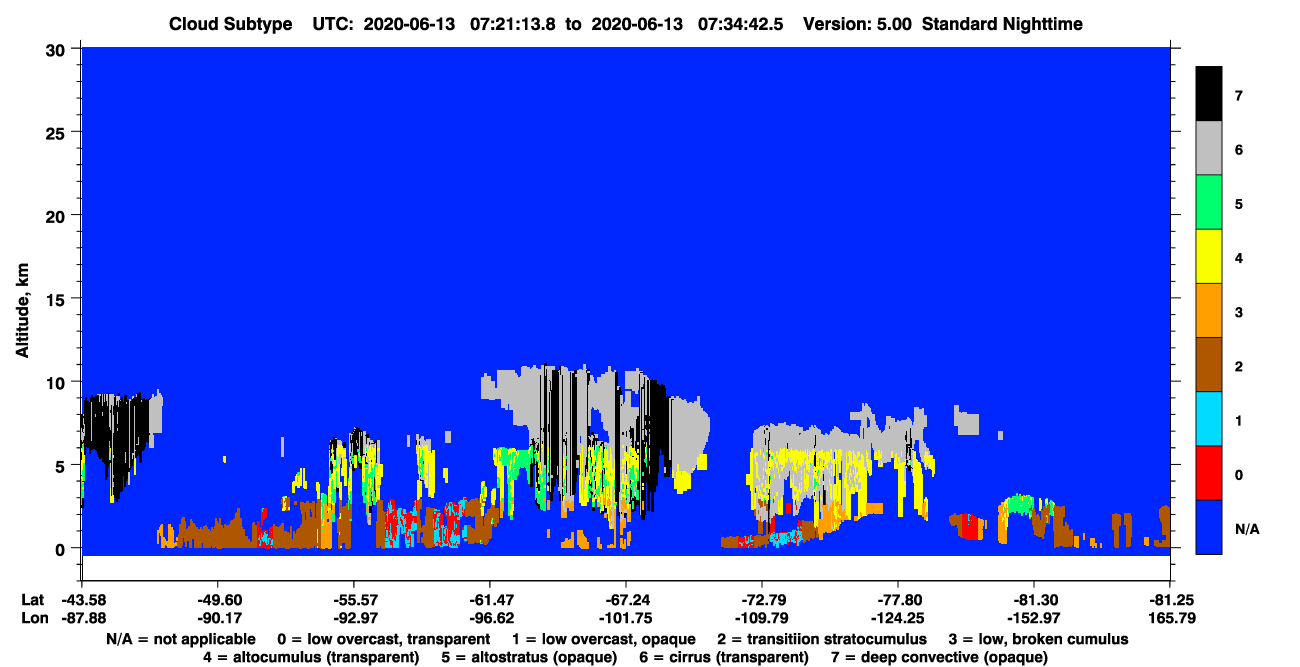1300x667 pixels.
Task: Click longitude value '-109.79'
Action: pos(762,617)
